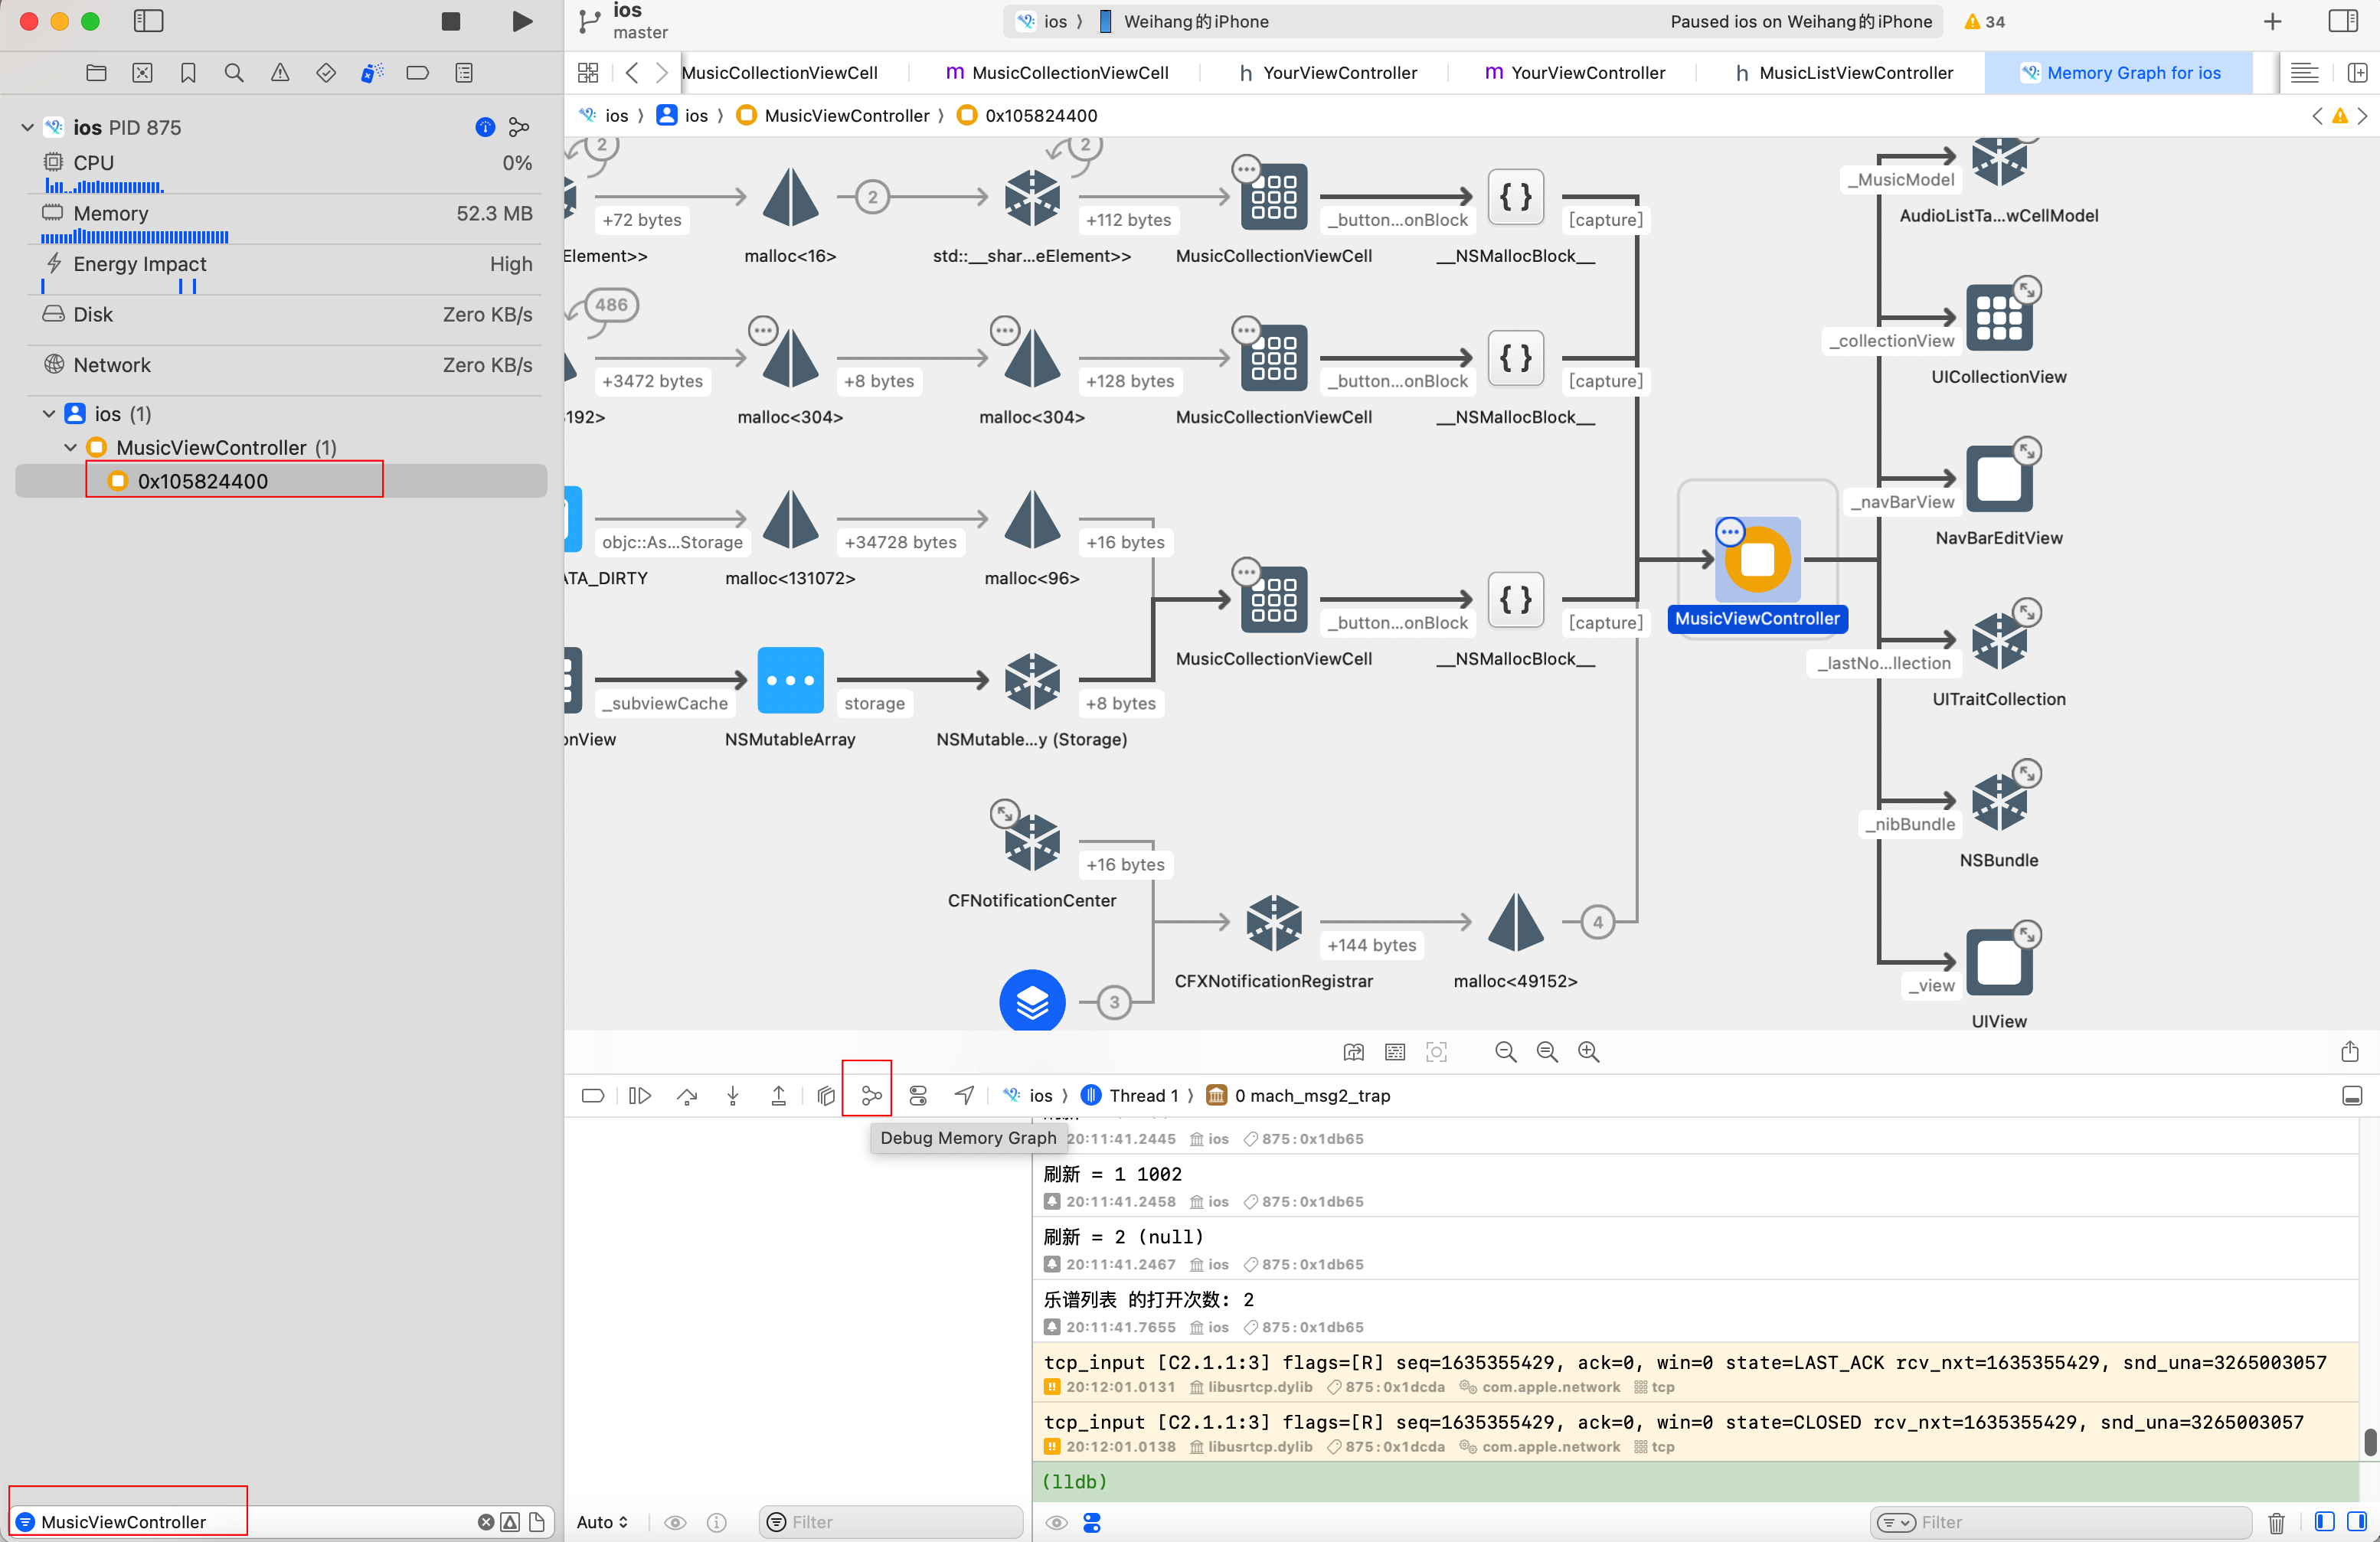Screen dimensions: 2380x1542
Task: Open Debug View Hierarchy
Action: pyautogui.click(x=825, y=1096)
